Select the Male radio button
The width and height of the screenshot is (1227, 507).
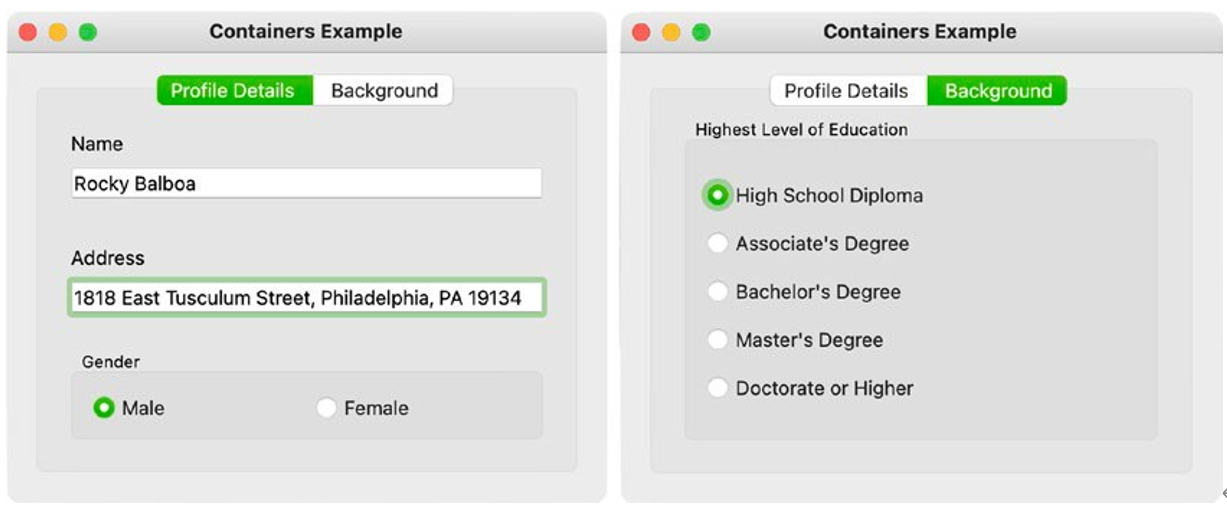tap(104, 408)
